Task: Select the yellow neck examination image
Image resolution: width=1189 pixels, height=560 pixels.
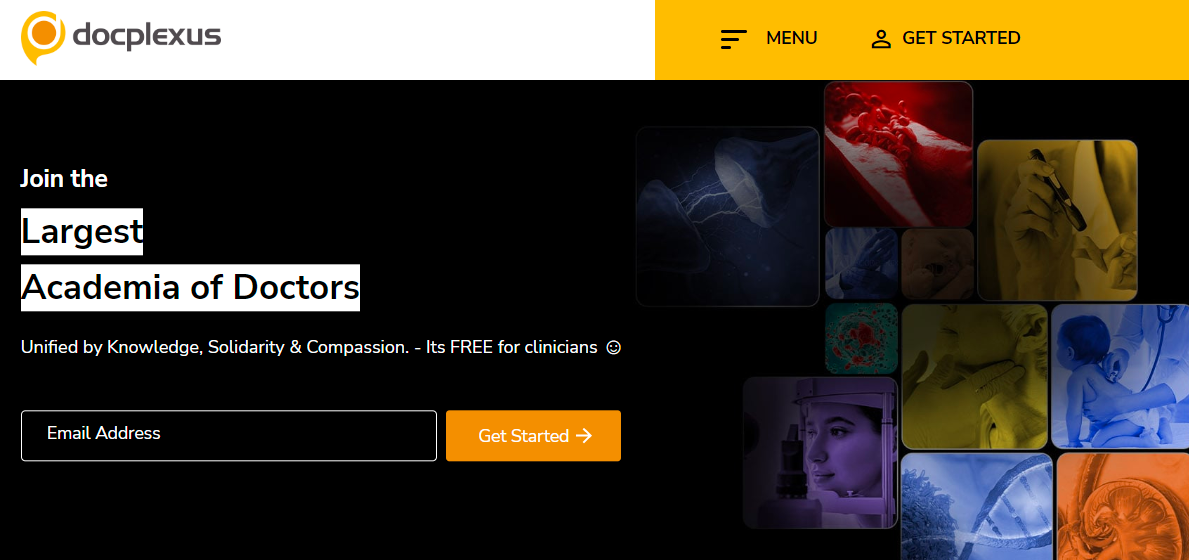Action: 974,377
